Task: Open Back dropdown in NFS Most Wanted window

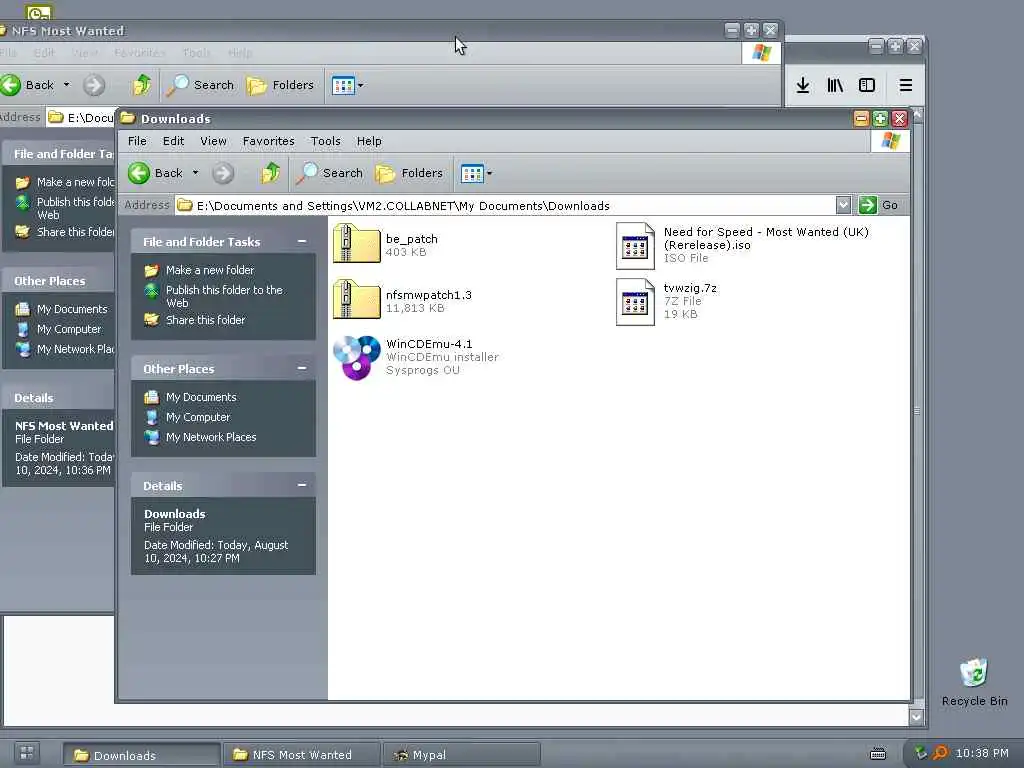Action: 66,85
